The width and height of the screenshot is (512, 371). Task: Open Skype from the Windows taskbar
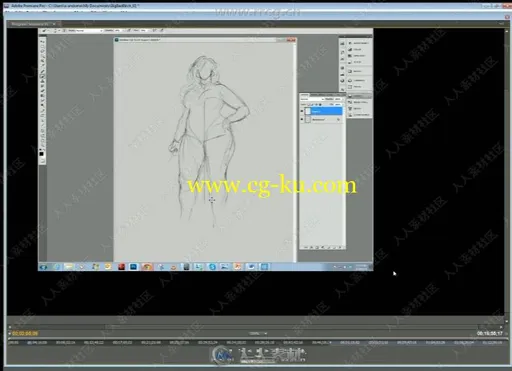[x=212, y=266]
